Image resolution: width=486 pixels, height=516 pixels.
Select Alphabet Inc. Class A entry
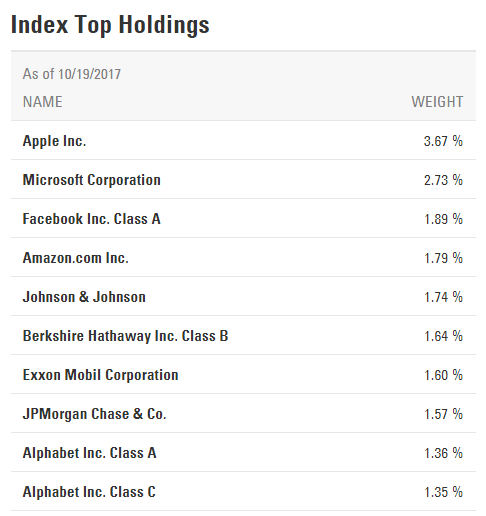point(89,453)
